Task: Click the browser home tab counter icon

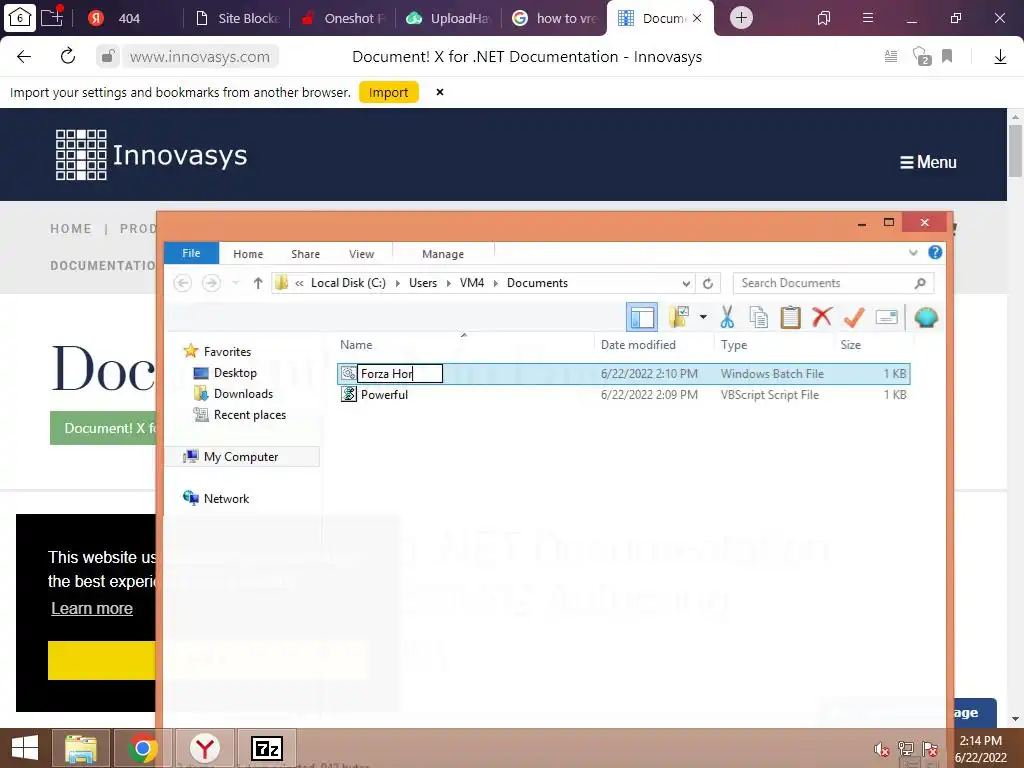Action: [20, 18]
